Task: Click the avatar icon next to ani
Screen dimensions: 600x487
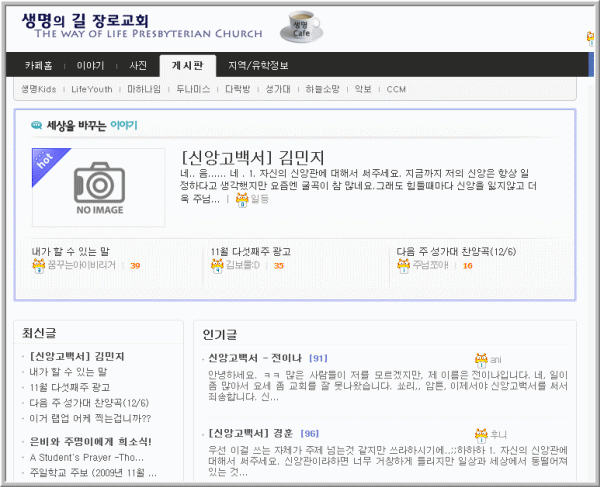Action: (481, 360)
